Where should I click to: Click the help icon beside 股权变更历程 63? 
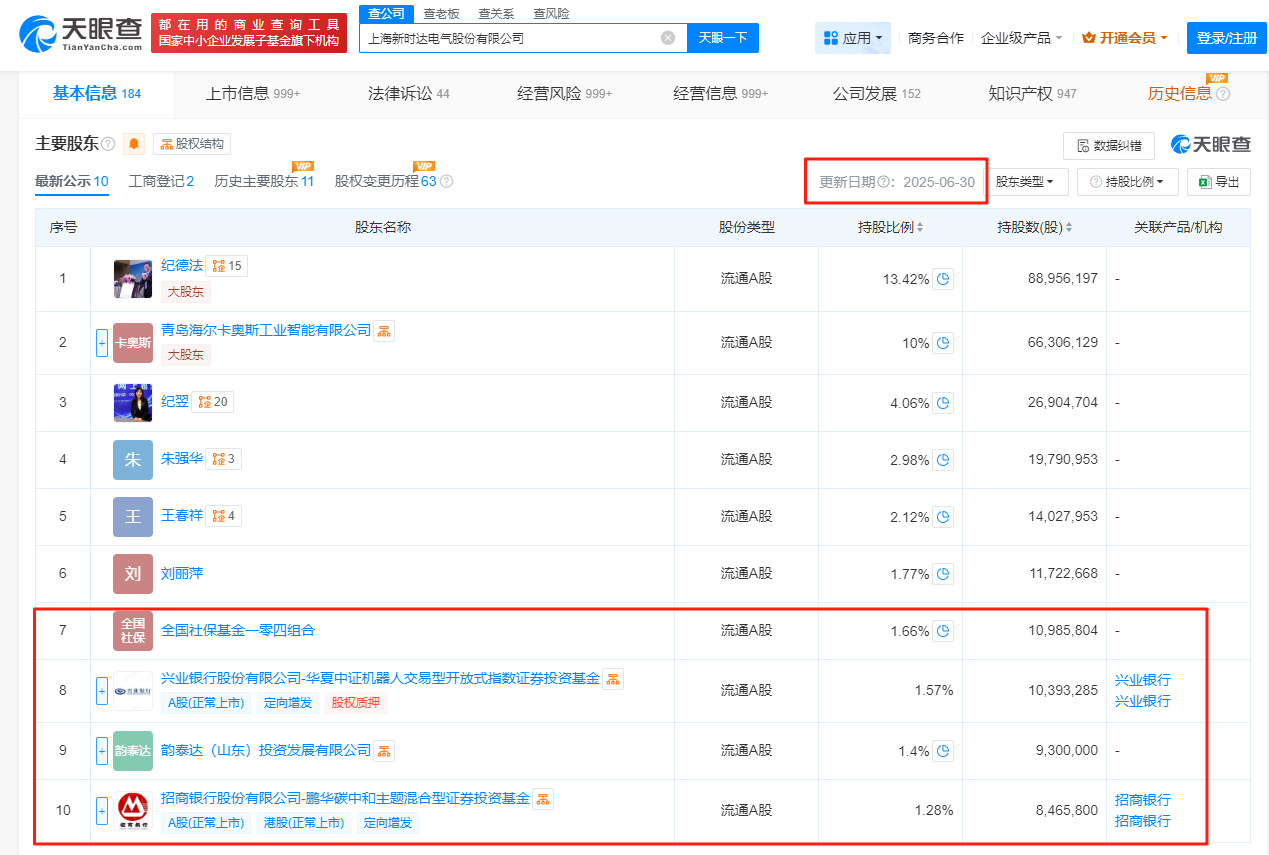[447, 182]
